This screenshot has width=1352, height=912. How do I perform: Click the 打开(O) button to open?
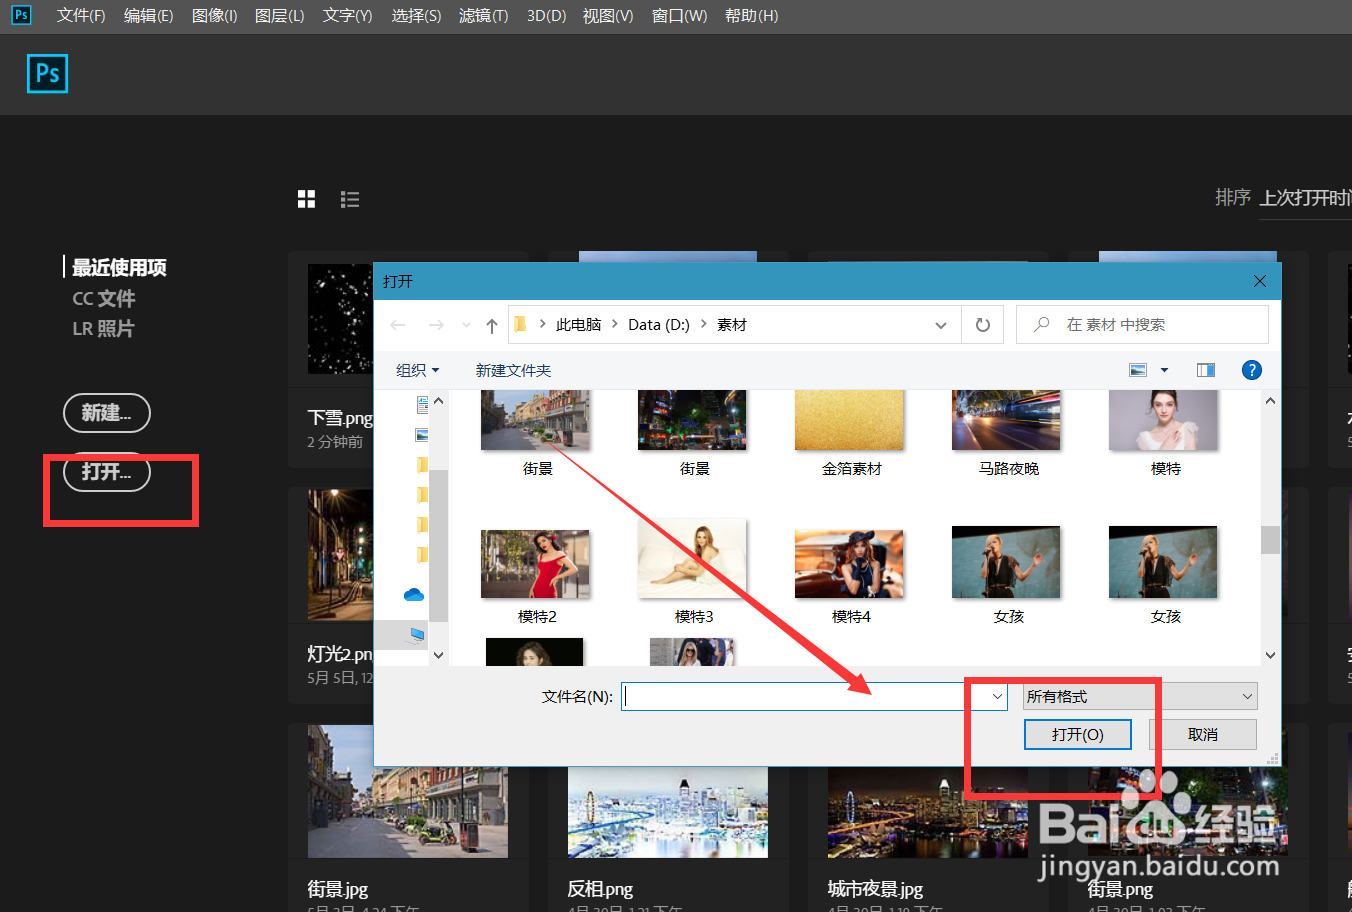[1078, 734]
